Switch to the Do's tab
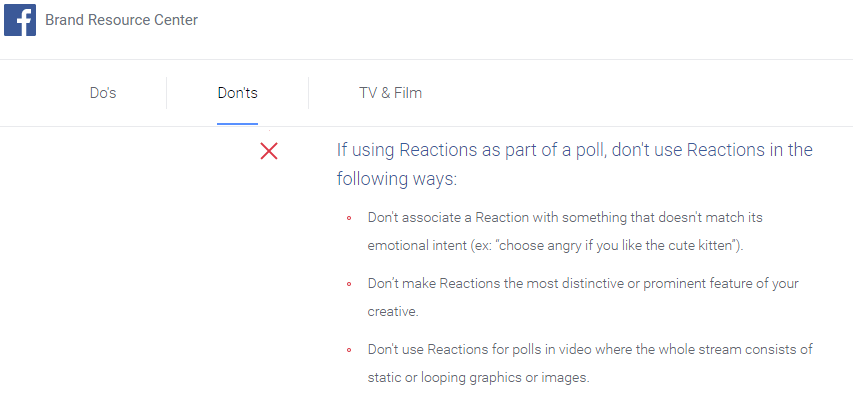 click(103, 93)
